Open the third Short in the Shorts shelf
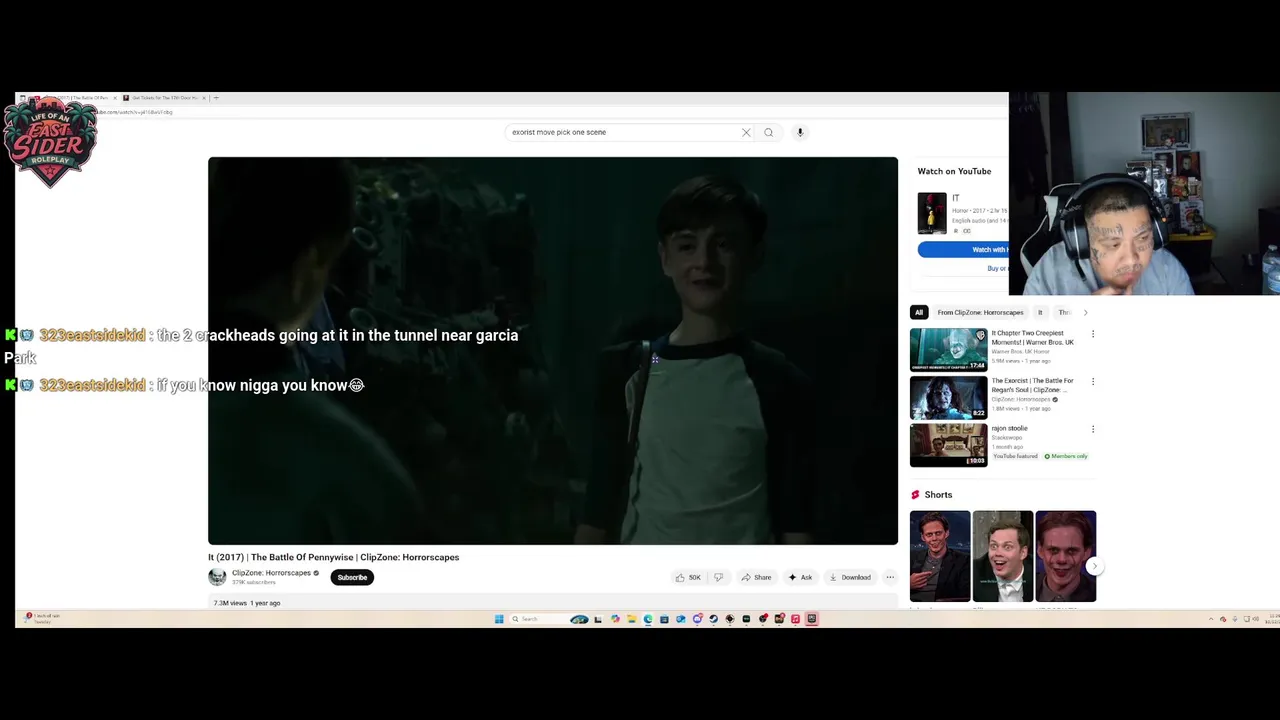 pyautogui.click(x=1066, y=556)
